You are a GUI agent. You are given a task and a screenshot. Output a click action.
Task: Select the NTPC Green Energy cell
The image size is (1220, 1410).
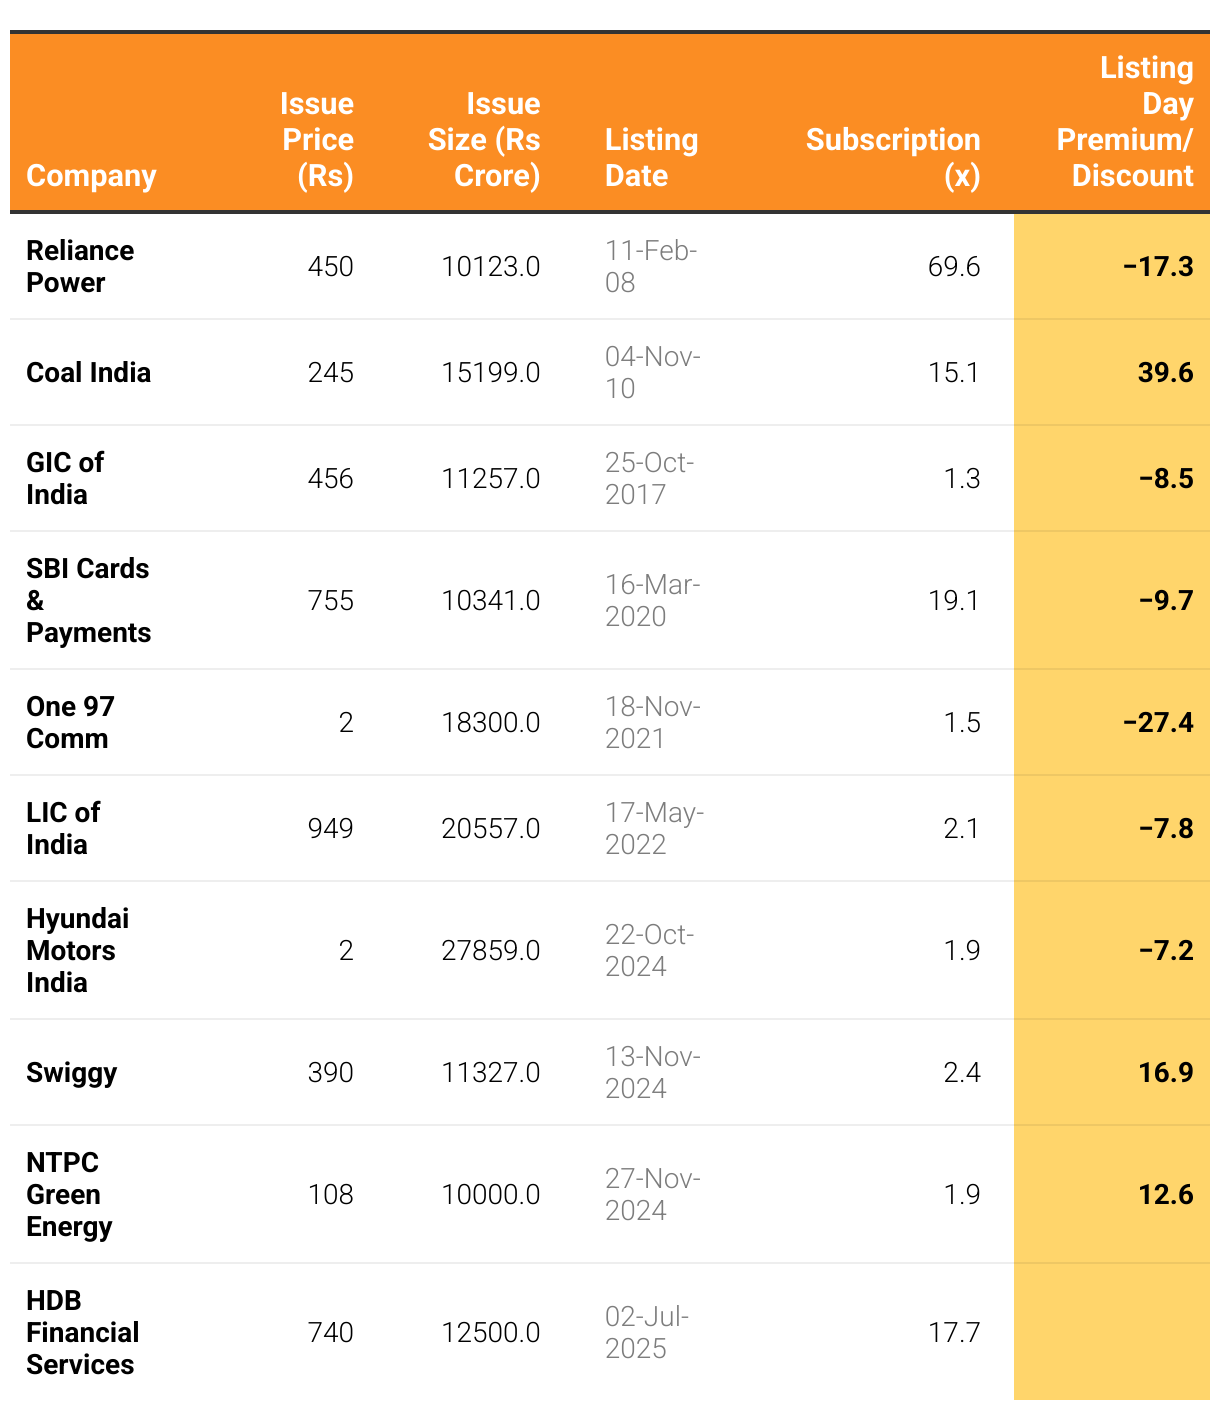click(x=69, y=1194)
